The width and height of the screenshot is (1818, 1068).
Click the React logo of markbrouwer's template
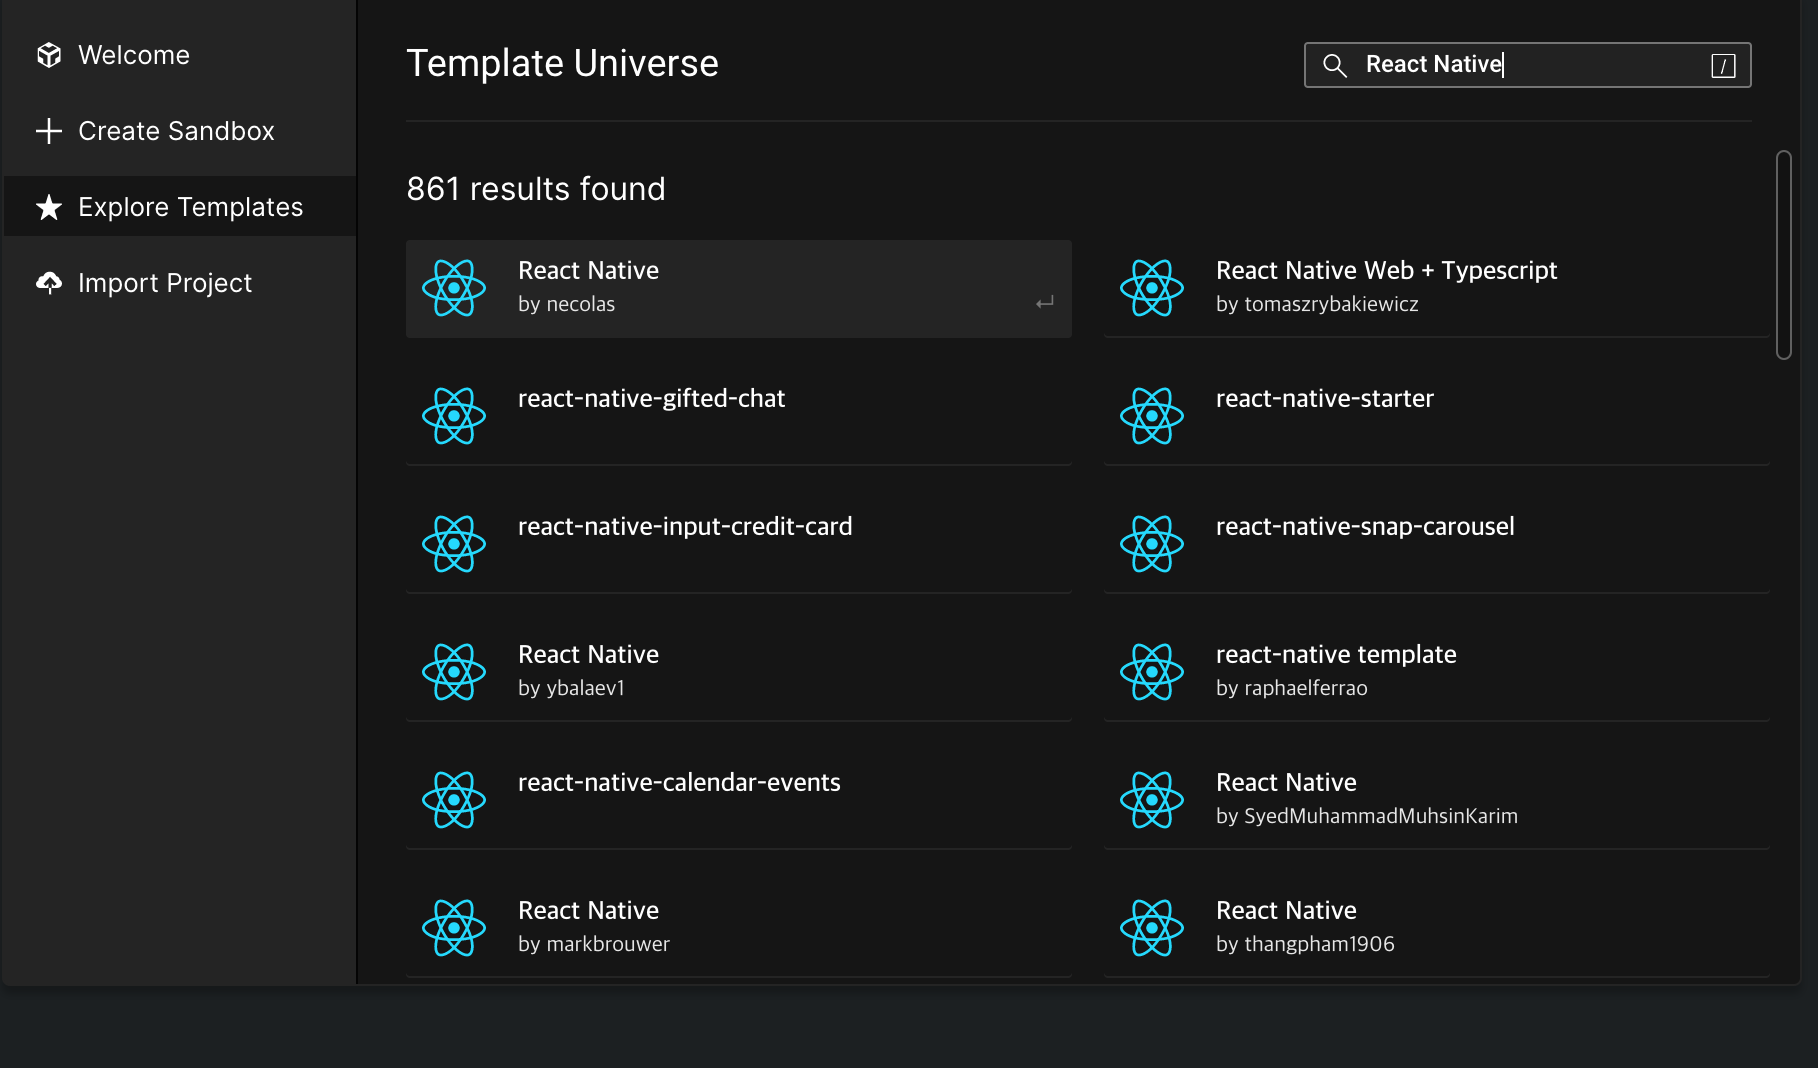(x=454, y=928)
